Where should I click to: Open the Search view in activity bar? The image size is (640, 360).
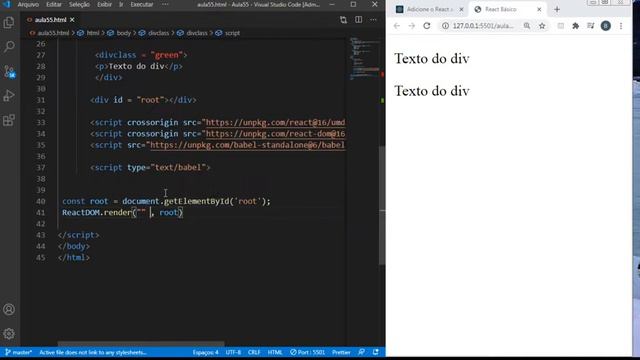pyautogui.click(x=9, y=47)
